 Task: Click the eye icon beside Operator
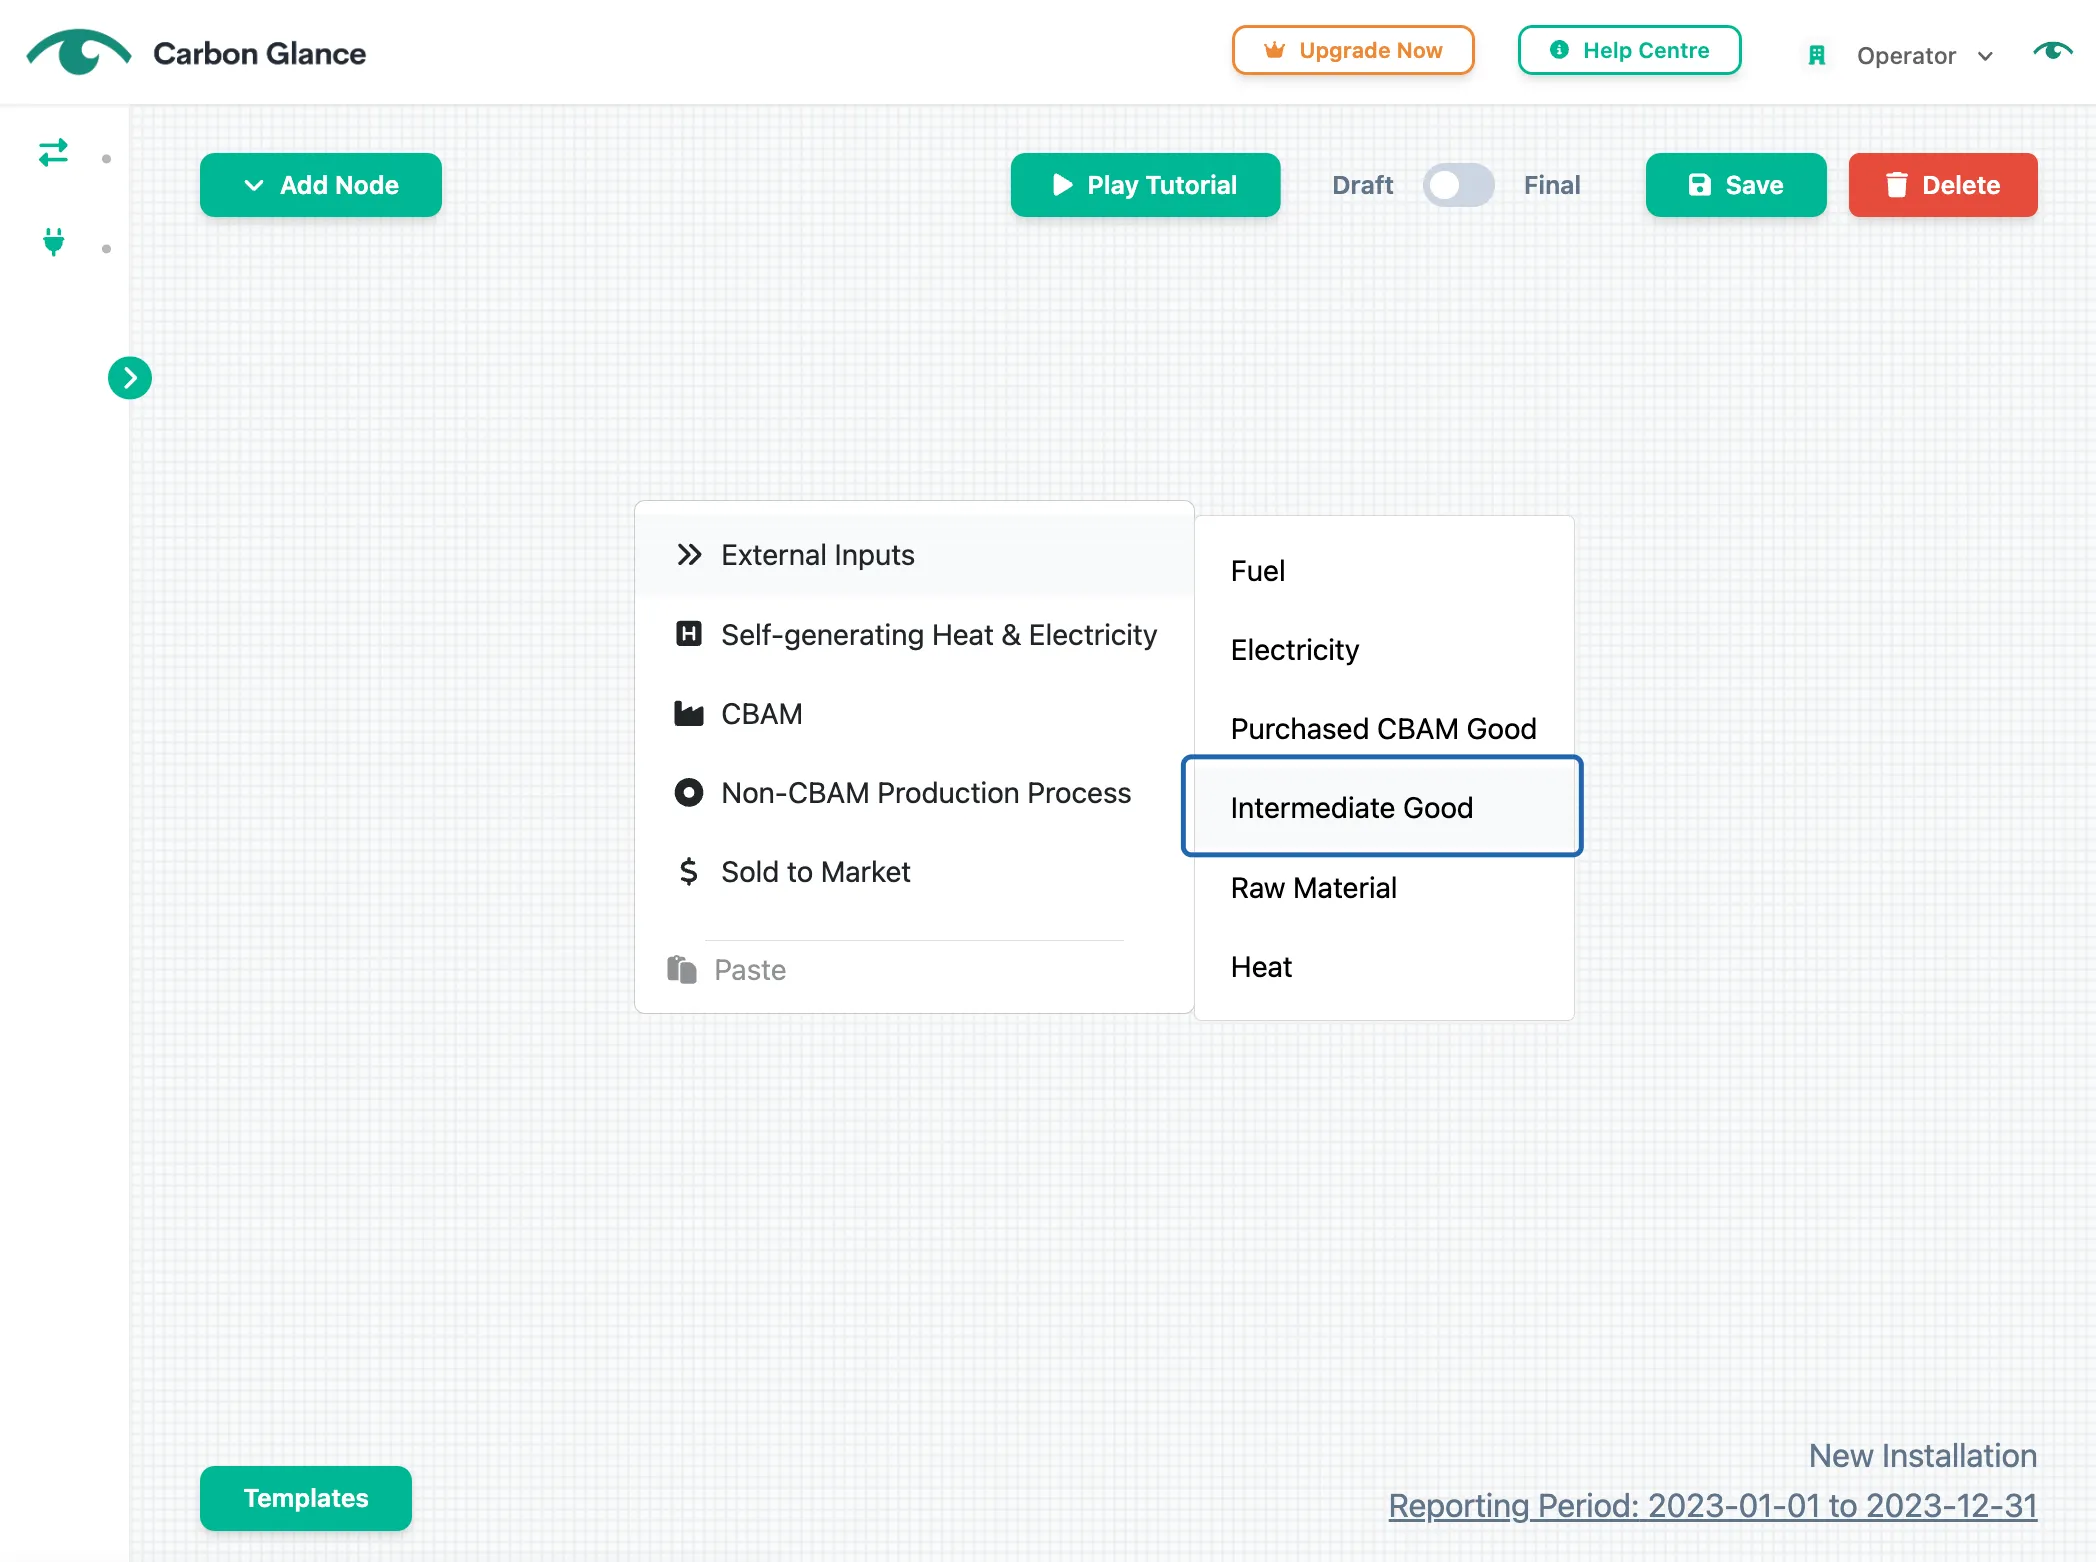tap(2053, 50)
